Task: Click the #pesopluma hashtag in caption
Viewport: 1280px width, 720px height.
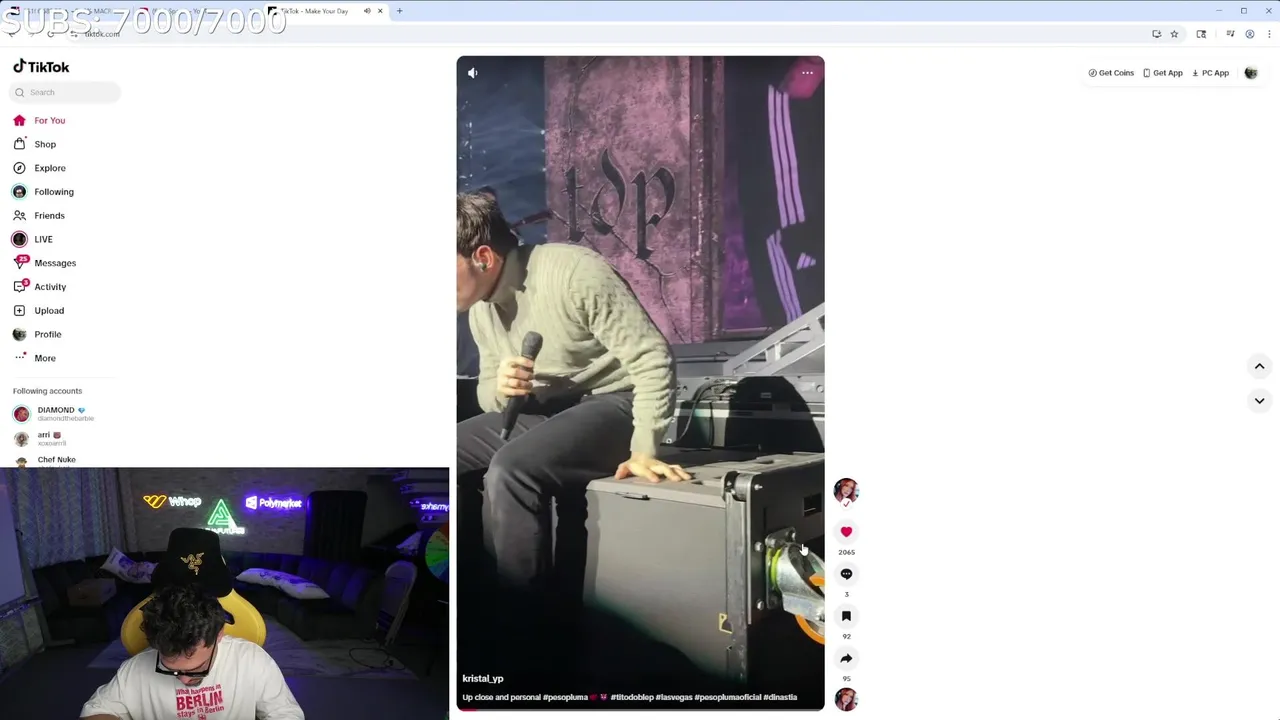Action: coord(565,697)
